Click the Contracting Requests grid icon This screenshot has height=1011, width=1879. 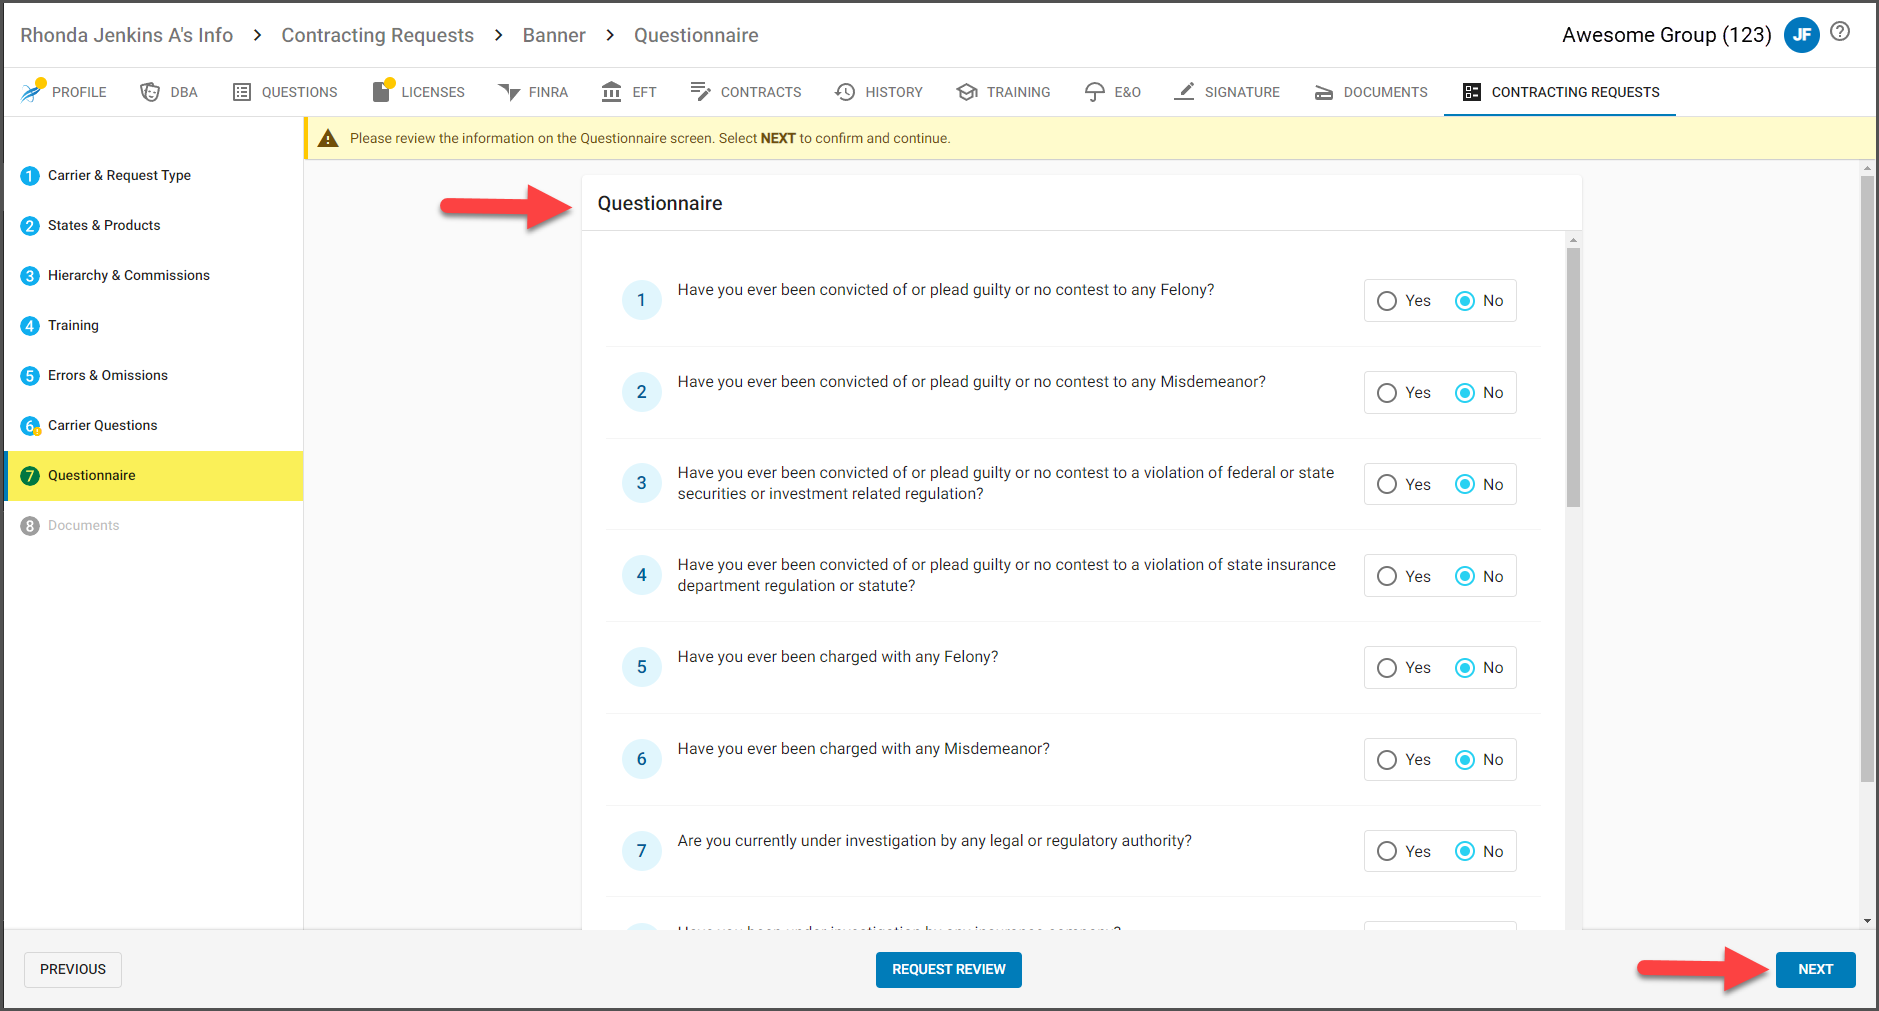pos(1472,92)
